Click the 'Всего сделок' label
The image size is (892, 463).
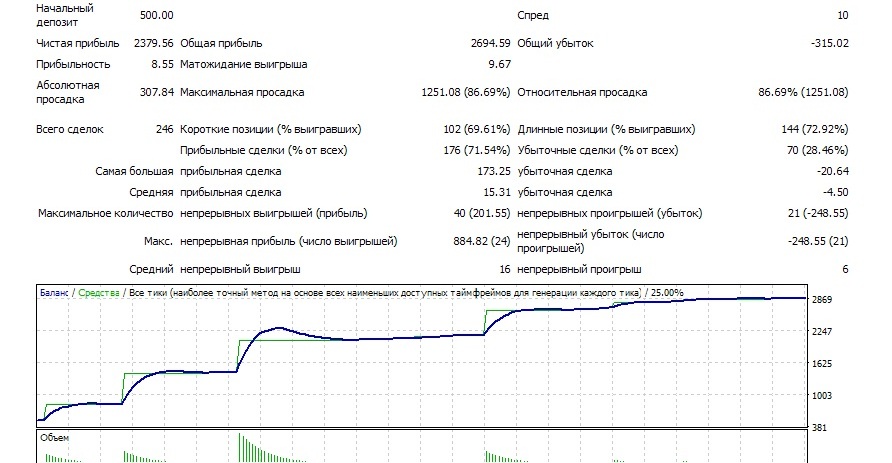coord(69,129)
